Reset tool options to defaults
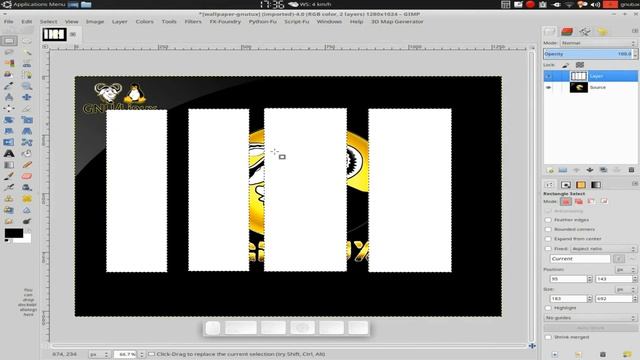The image size is (640, 360). (627, 354)
